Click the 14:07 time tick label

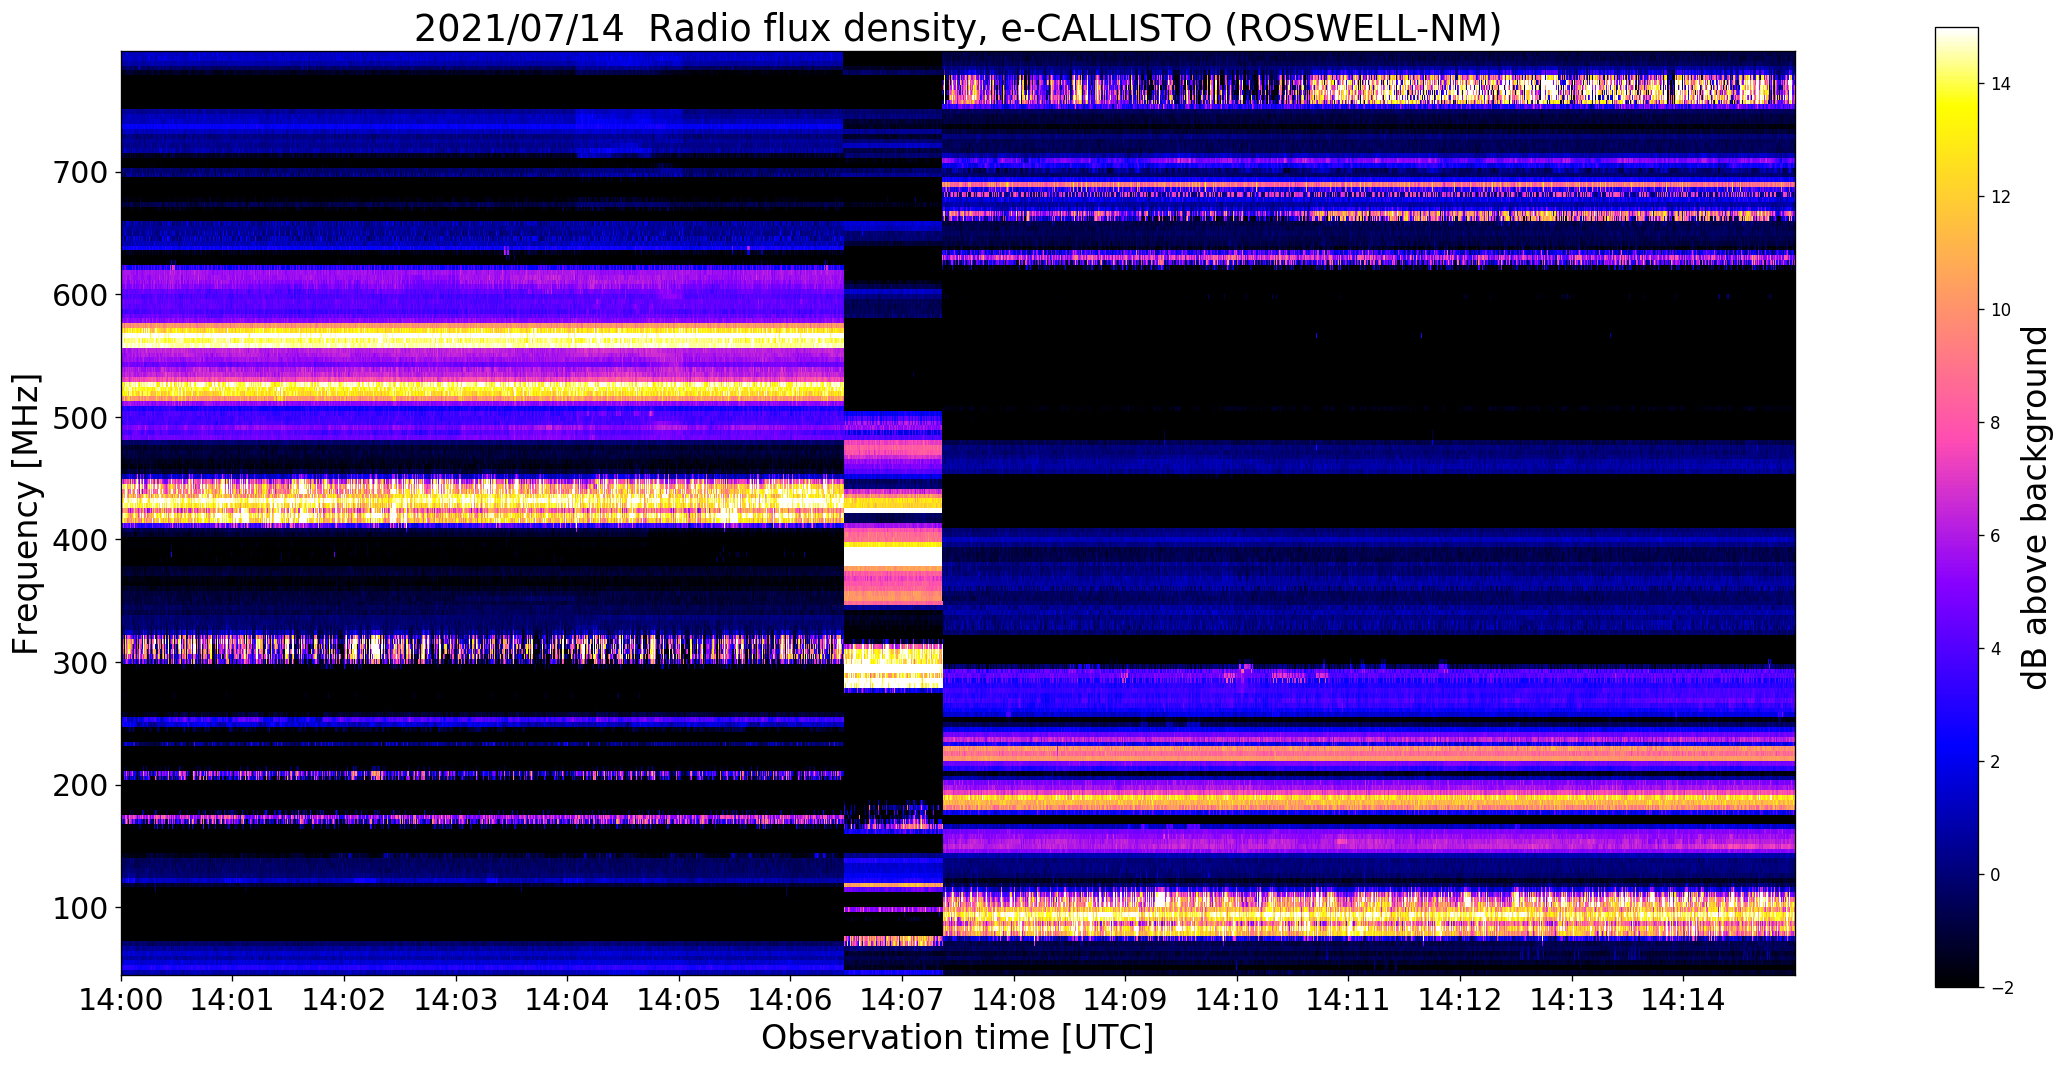pyautogui.click(x=903, y=999)
